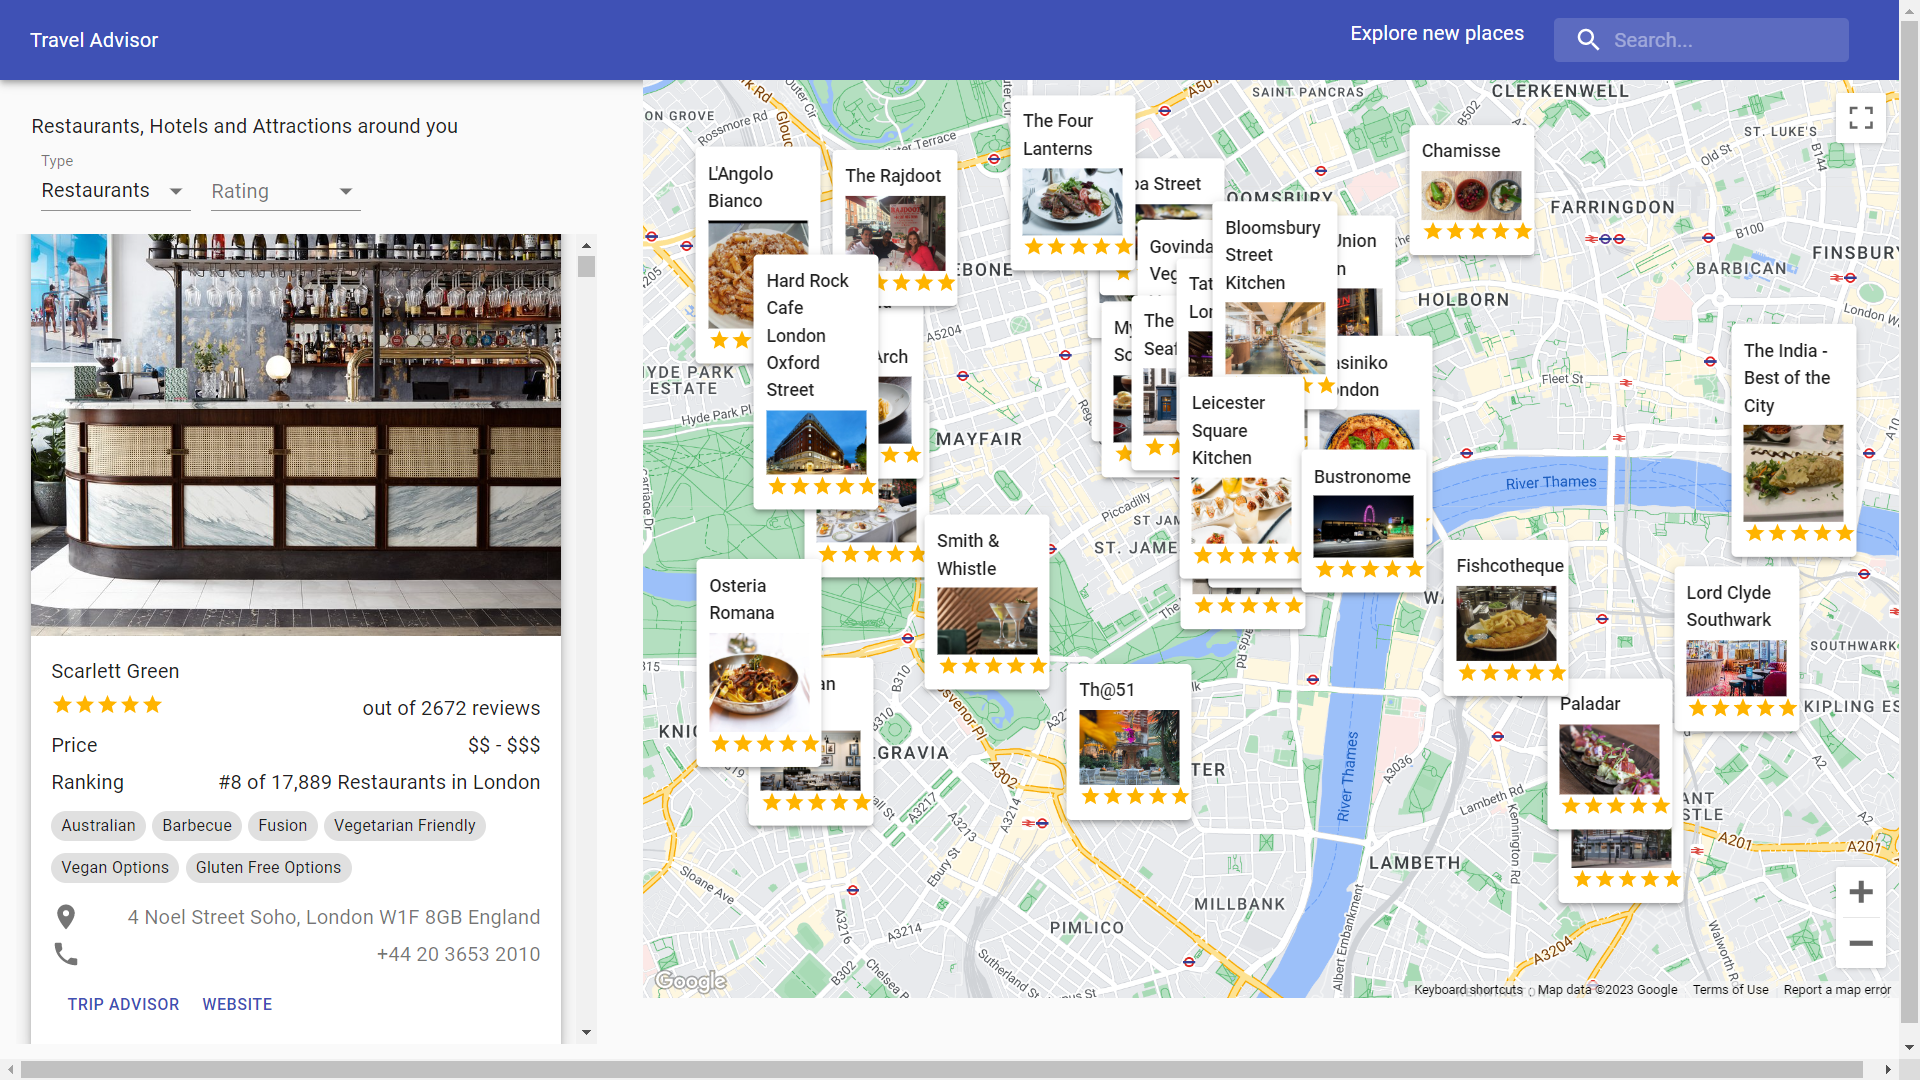
Task: Click the phone number +44 20 3653 2010
Action: click(458, 954)
